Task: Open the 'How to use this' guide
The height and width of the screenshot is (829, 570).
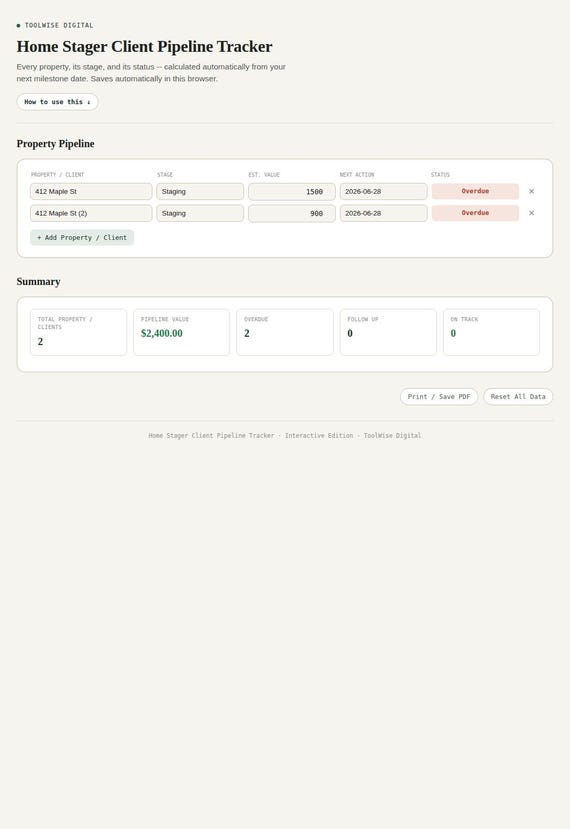Action: point(57,102)
